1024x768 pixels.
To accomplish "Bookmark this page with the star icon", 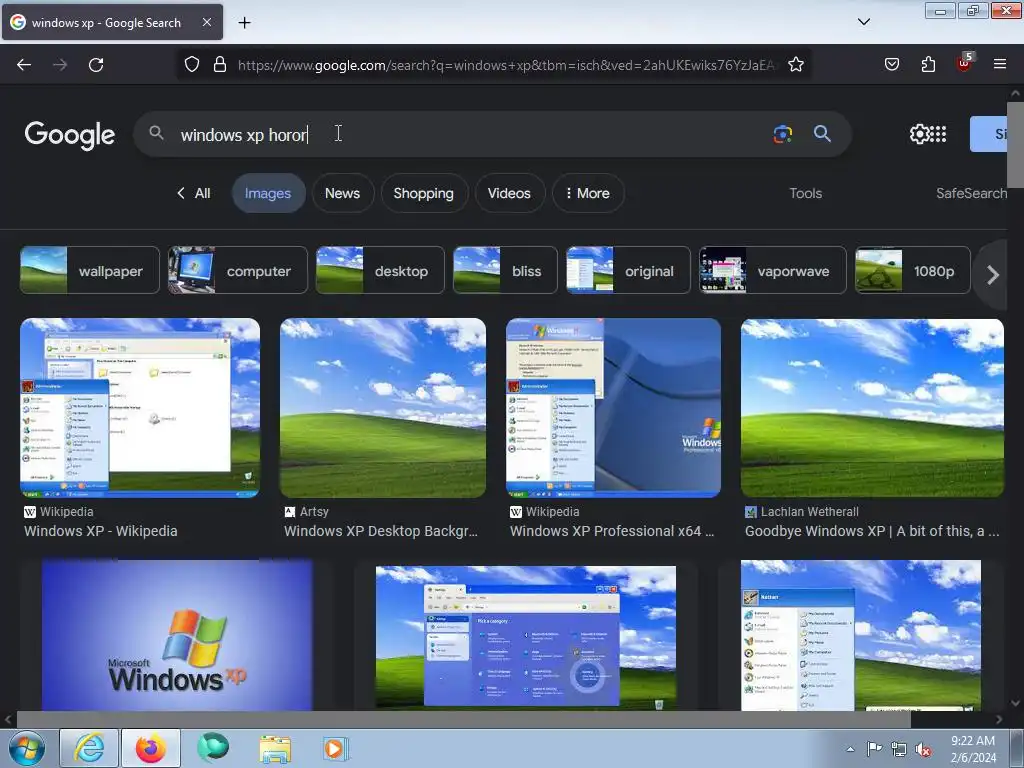I will point(795,65).
